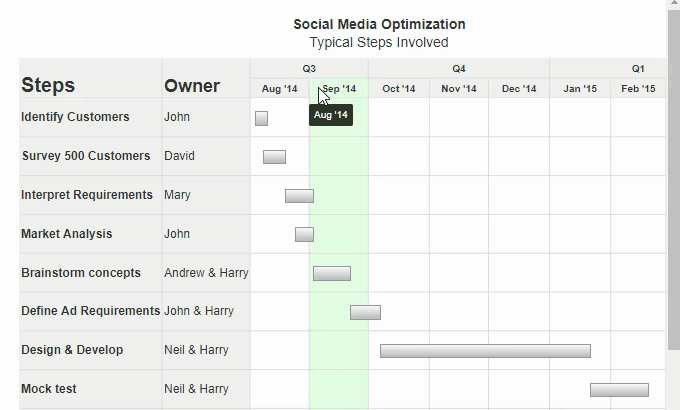The height and width of the screenshot is (410, 680).
Task: Select the Feb '15 month header
Action: (638, 89)
